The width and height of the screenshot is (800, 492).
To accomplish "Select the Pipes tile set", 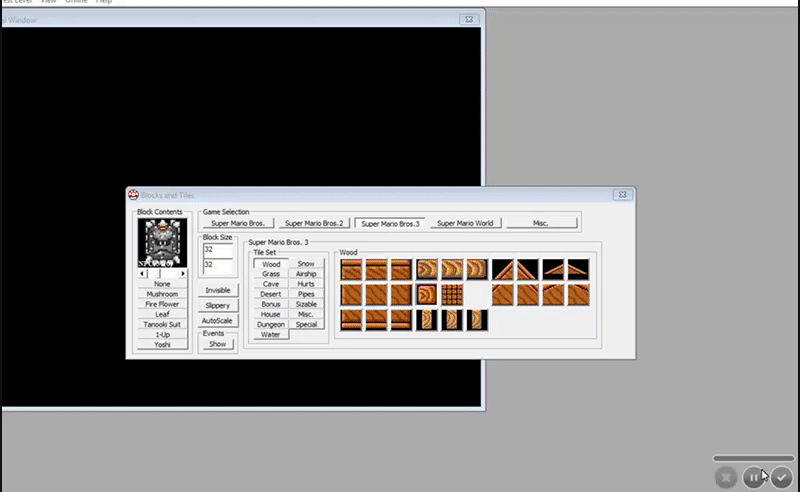I will point(306,294).
